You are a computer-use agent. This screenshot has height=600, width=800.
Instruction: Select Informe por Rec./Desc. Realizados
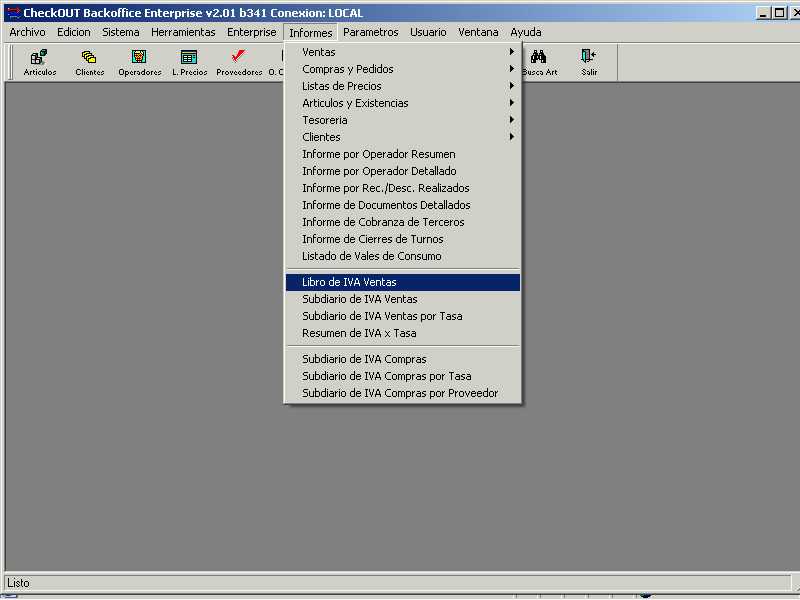coord(403,188)
